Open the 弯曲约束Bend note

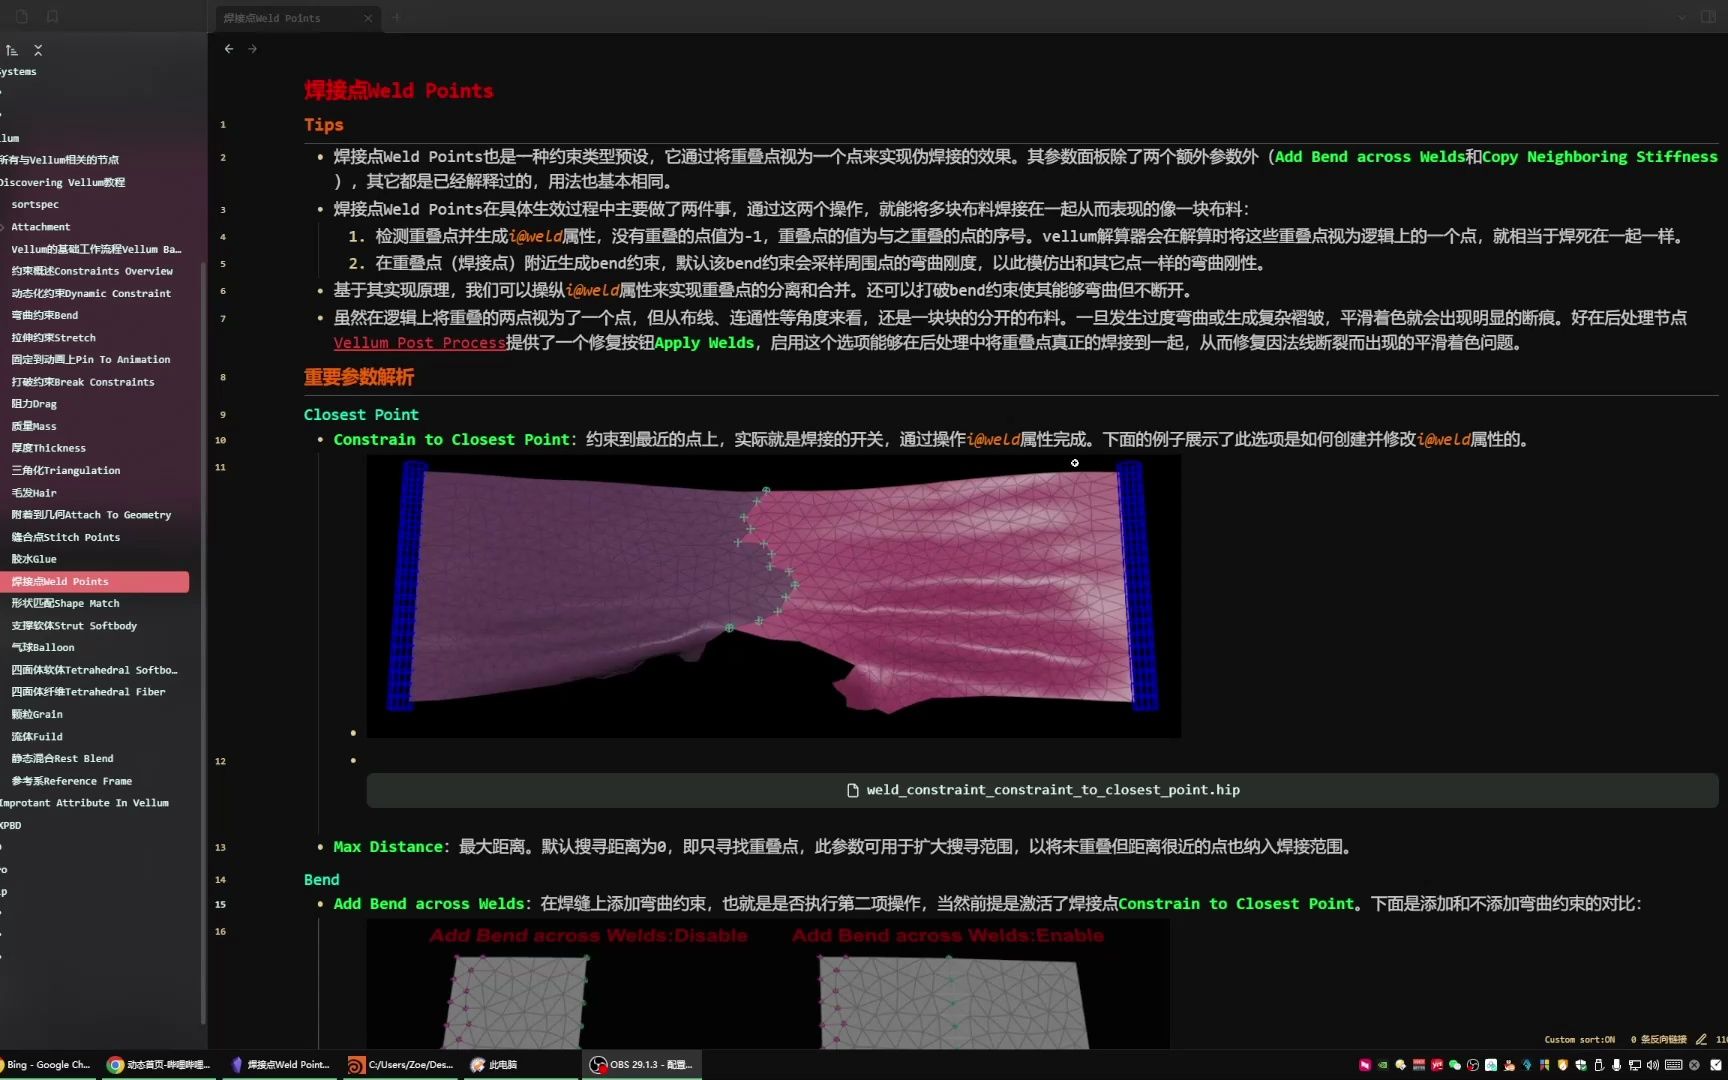tap(45, 315)
